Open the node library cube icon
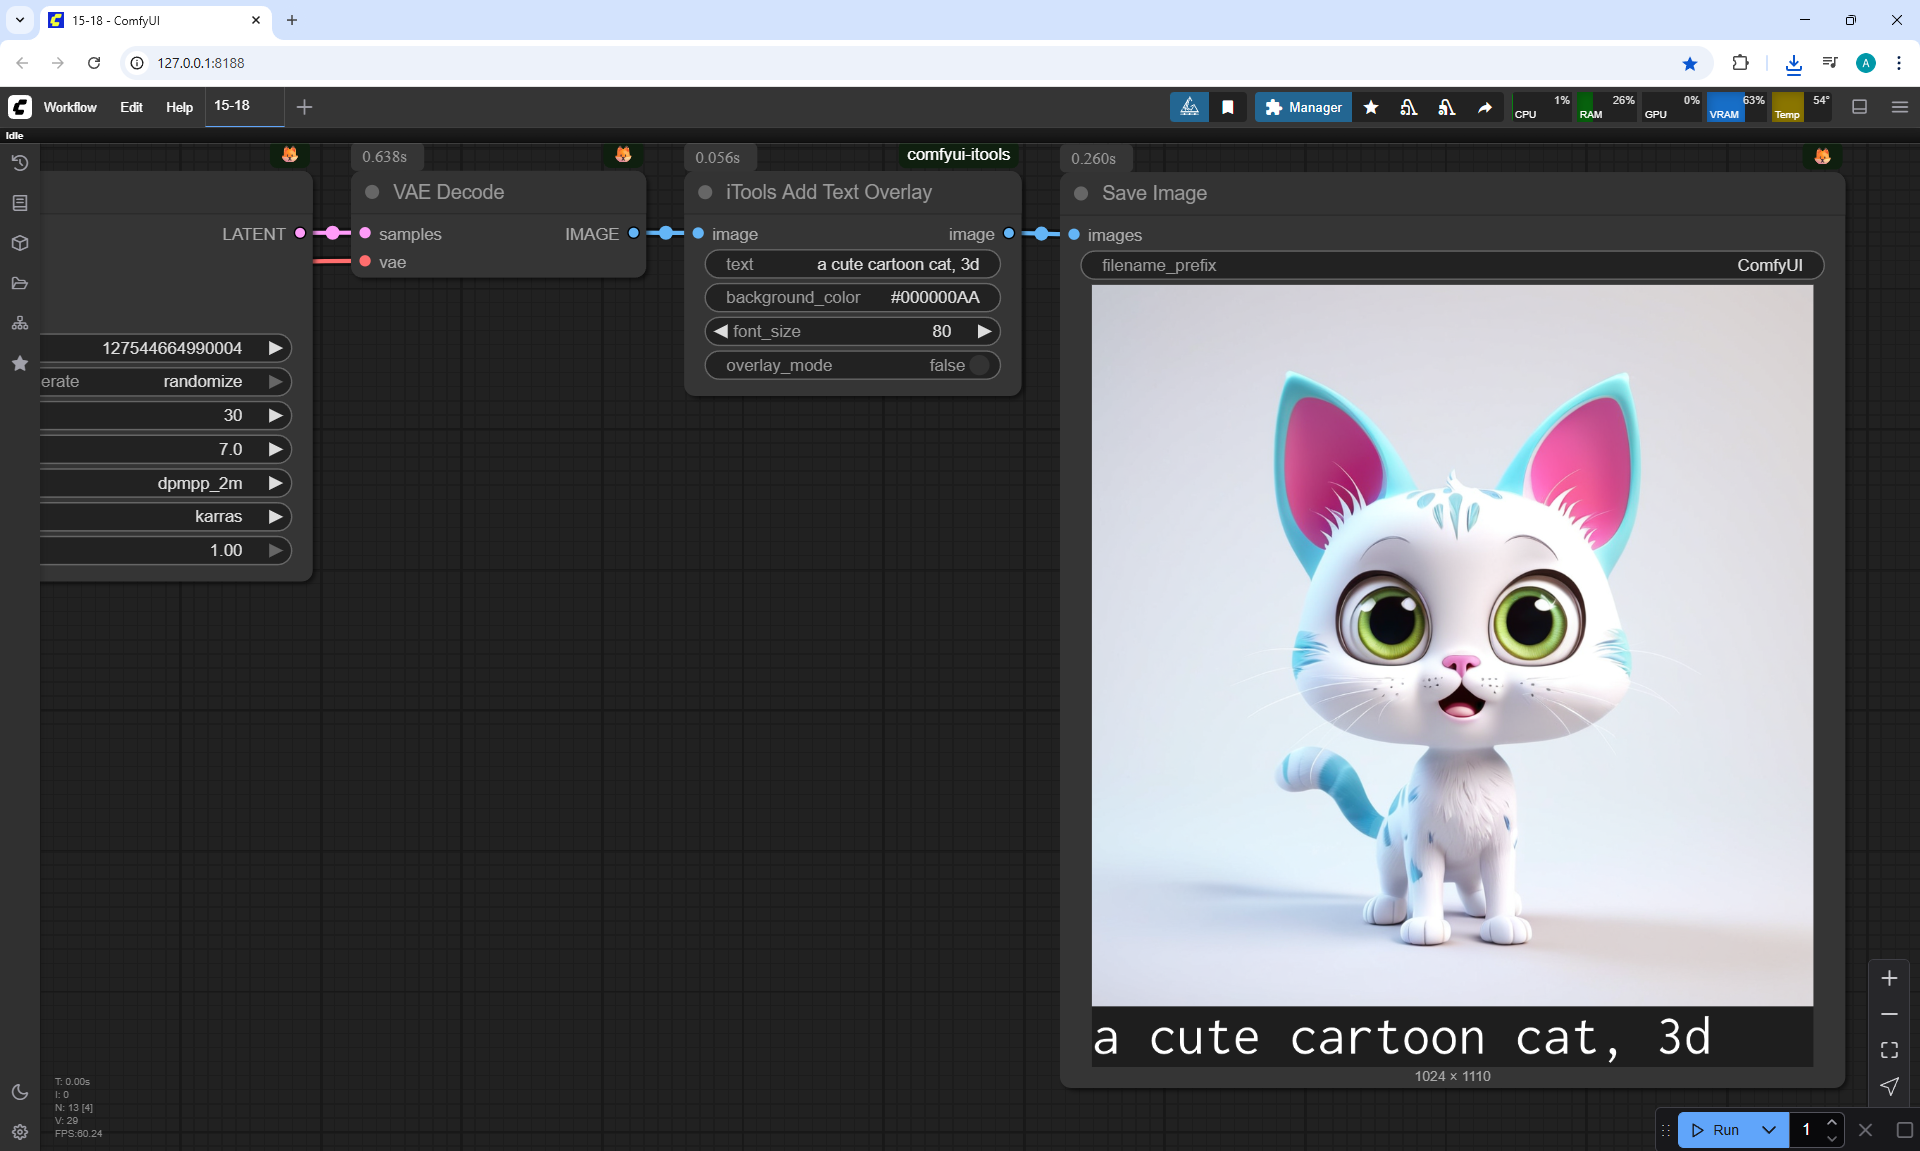1920x1151 pixels. click(x=20, y=243)
